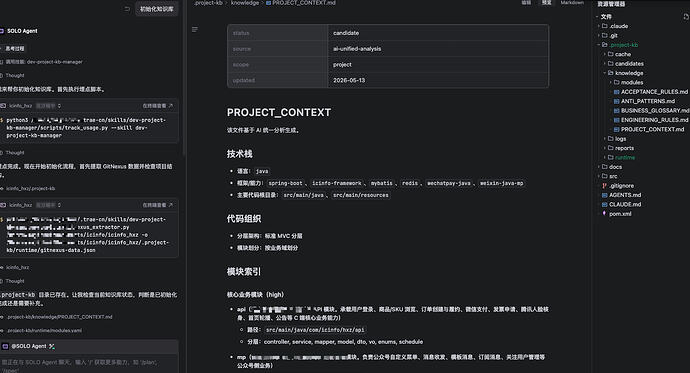Select the .project-kb breadcrumb segment
The height and width of the screenshot is (373, 690).
tap(208, 3)
